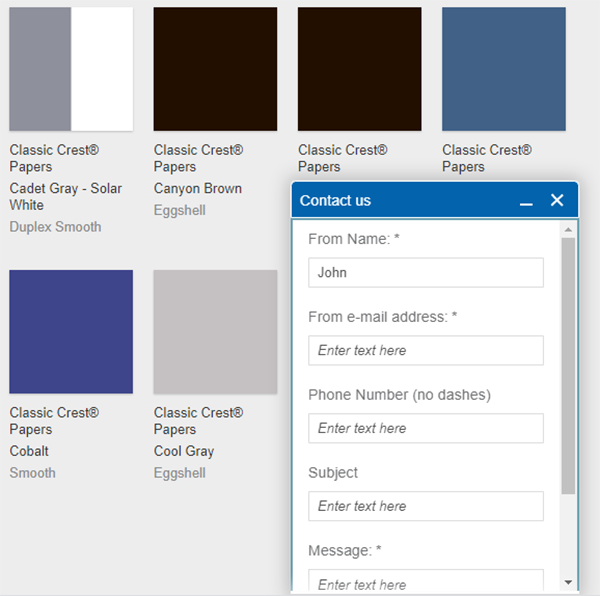
Task: Click the Contact us header title
Action: pos(335,201)
